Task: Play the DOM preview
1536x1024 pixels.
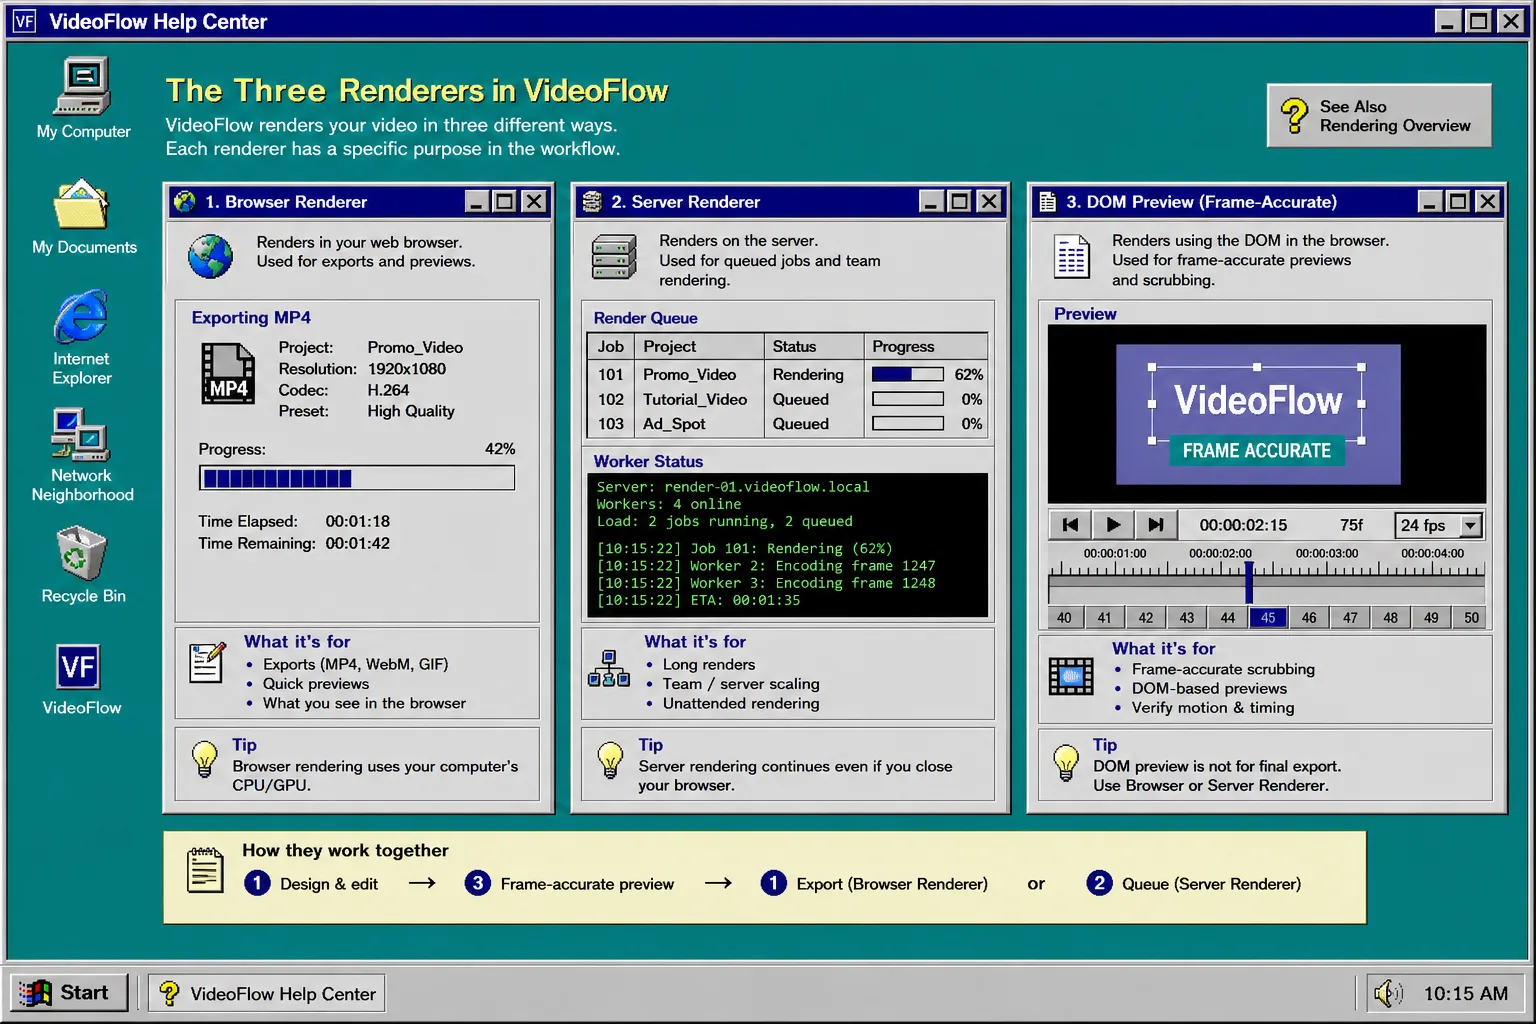Action: click(x=1113, y=525)
